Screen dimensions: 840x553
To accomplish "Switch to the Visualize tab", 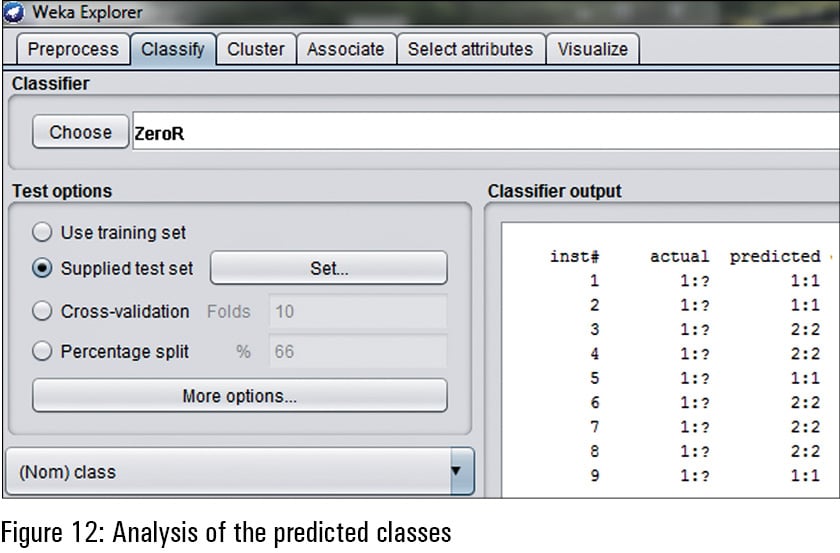I will 593,49.
